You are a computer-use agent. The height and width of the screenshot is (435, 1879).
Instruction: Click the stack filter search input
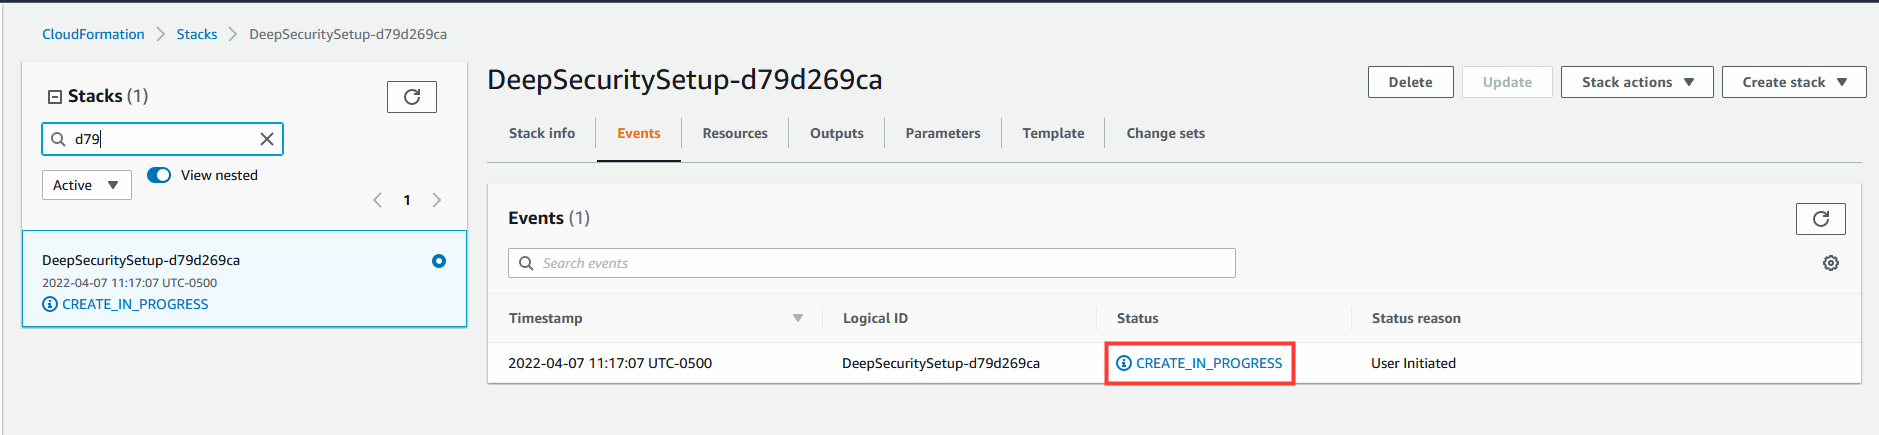click(162, 139)
